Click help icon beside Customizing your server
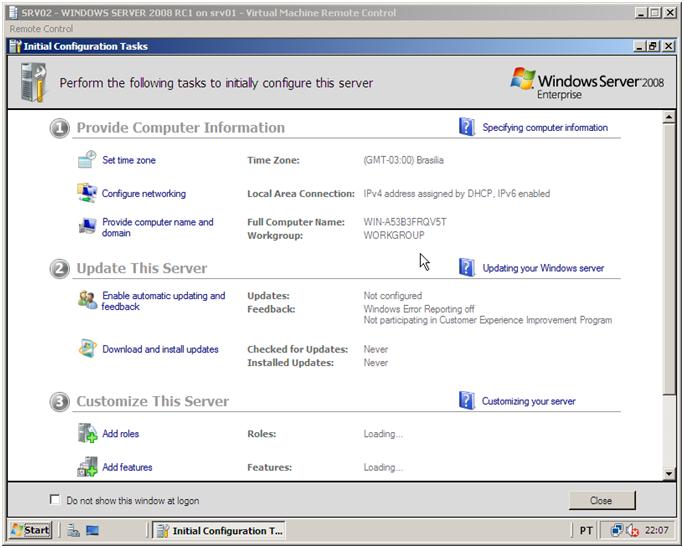The height and width of the screenshot is (548, 684). (466, 401)
